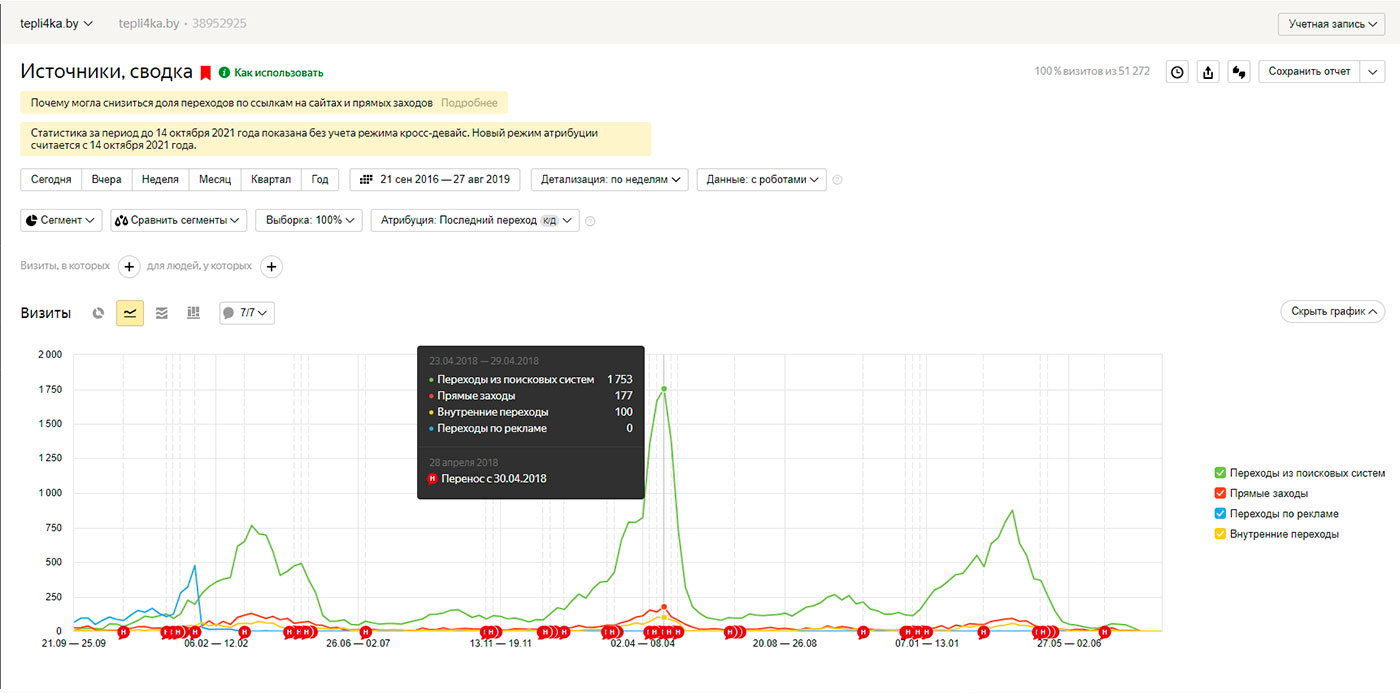Image resolution: width=1400 pixels, height=693 pixels.
Task: Click the 'Сохранить отчет' button
Action: click(x=1309, y=72)
